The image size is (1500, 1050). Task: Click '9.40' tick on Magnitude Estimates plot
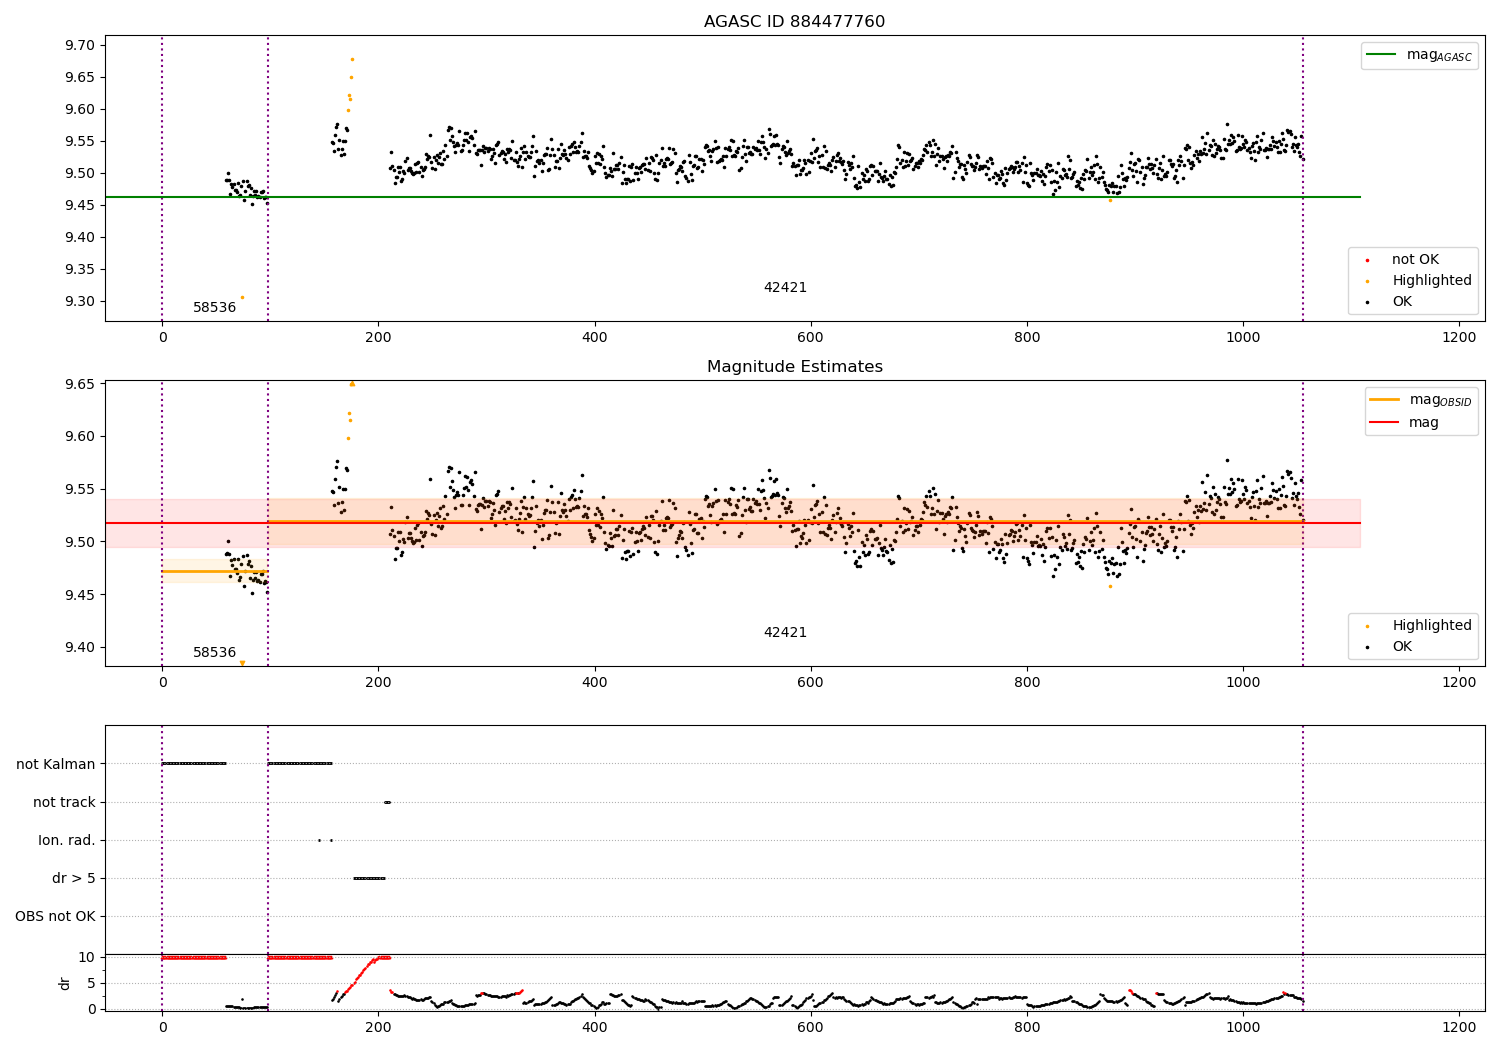click(x=80, y=648)
